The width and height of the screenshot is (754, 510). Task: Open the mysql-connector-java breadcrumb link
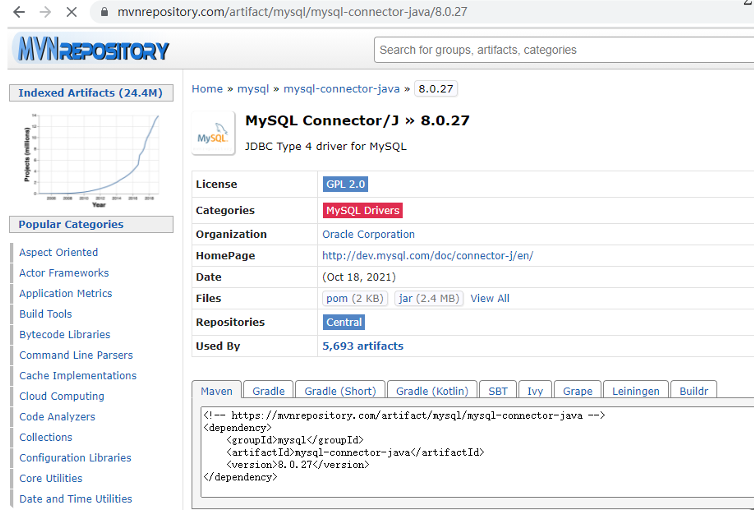pyautogui.click(x=341, y=89)
